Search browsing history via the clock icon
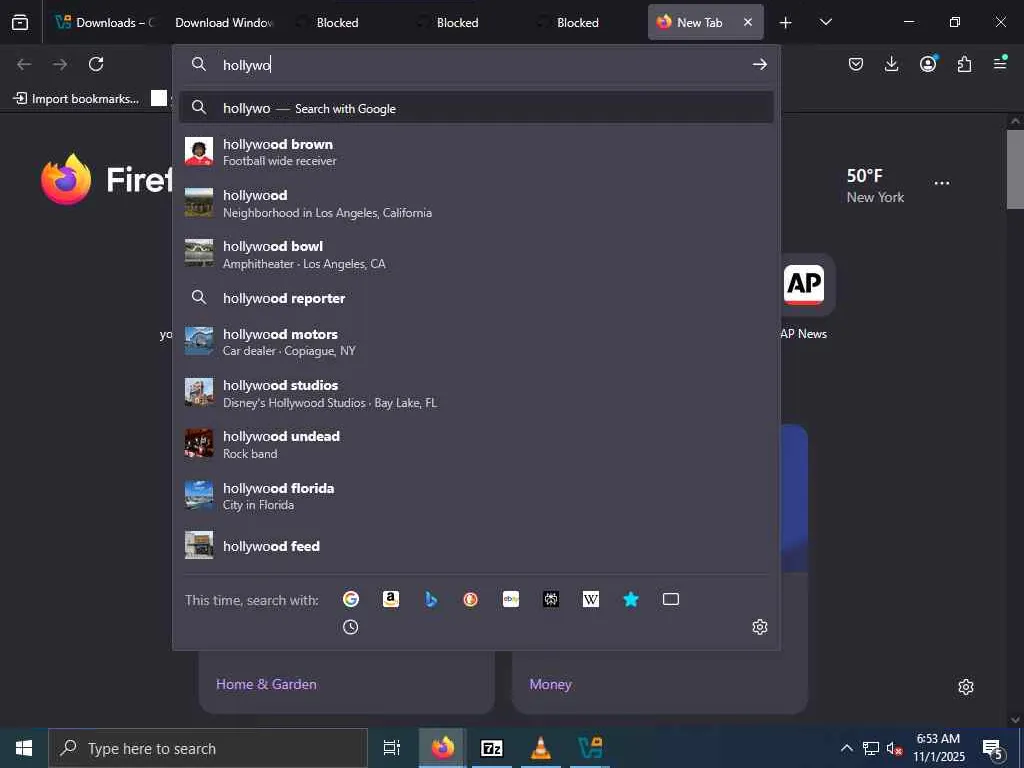The width and height of the screenshot is (1024, 768). tap(351, 627)
